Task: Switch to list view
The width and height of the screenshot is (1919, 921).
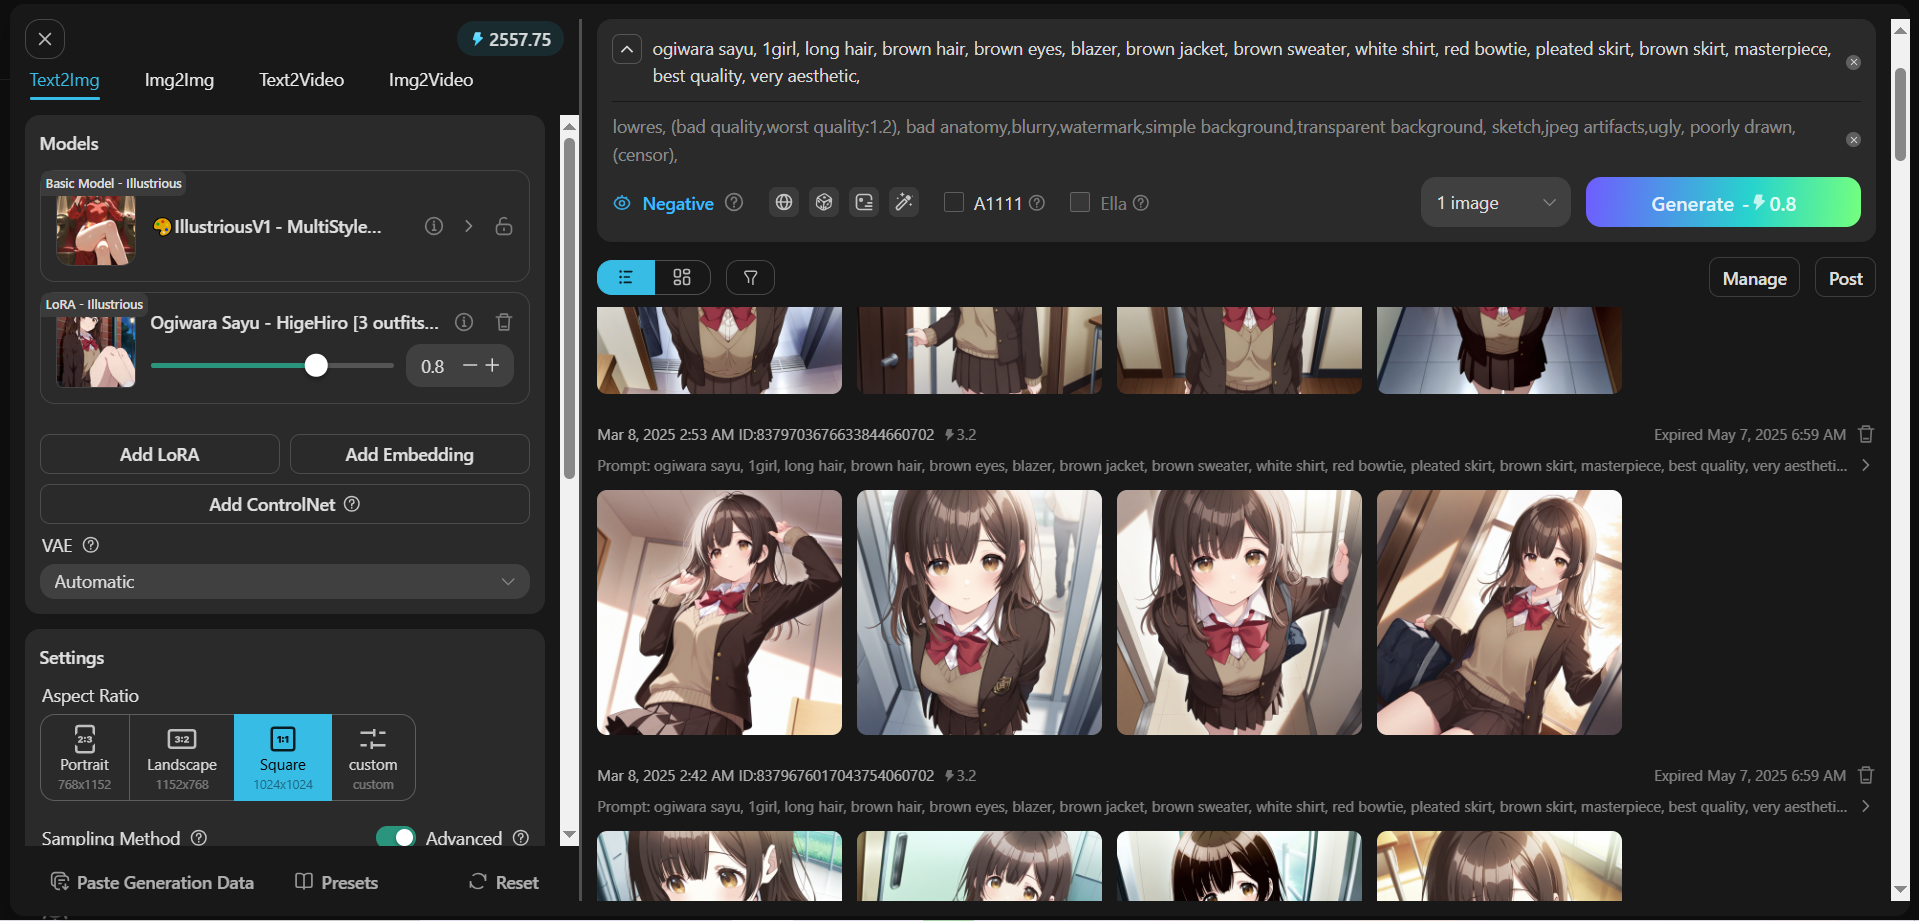Action: (626, 277)
